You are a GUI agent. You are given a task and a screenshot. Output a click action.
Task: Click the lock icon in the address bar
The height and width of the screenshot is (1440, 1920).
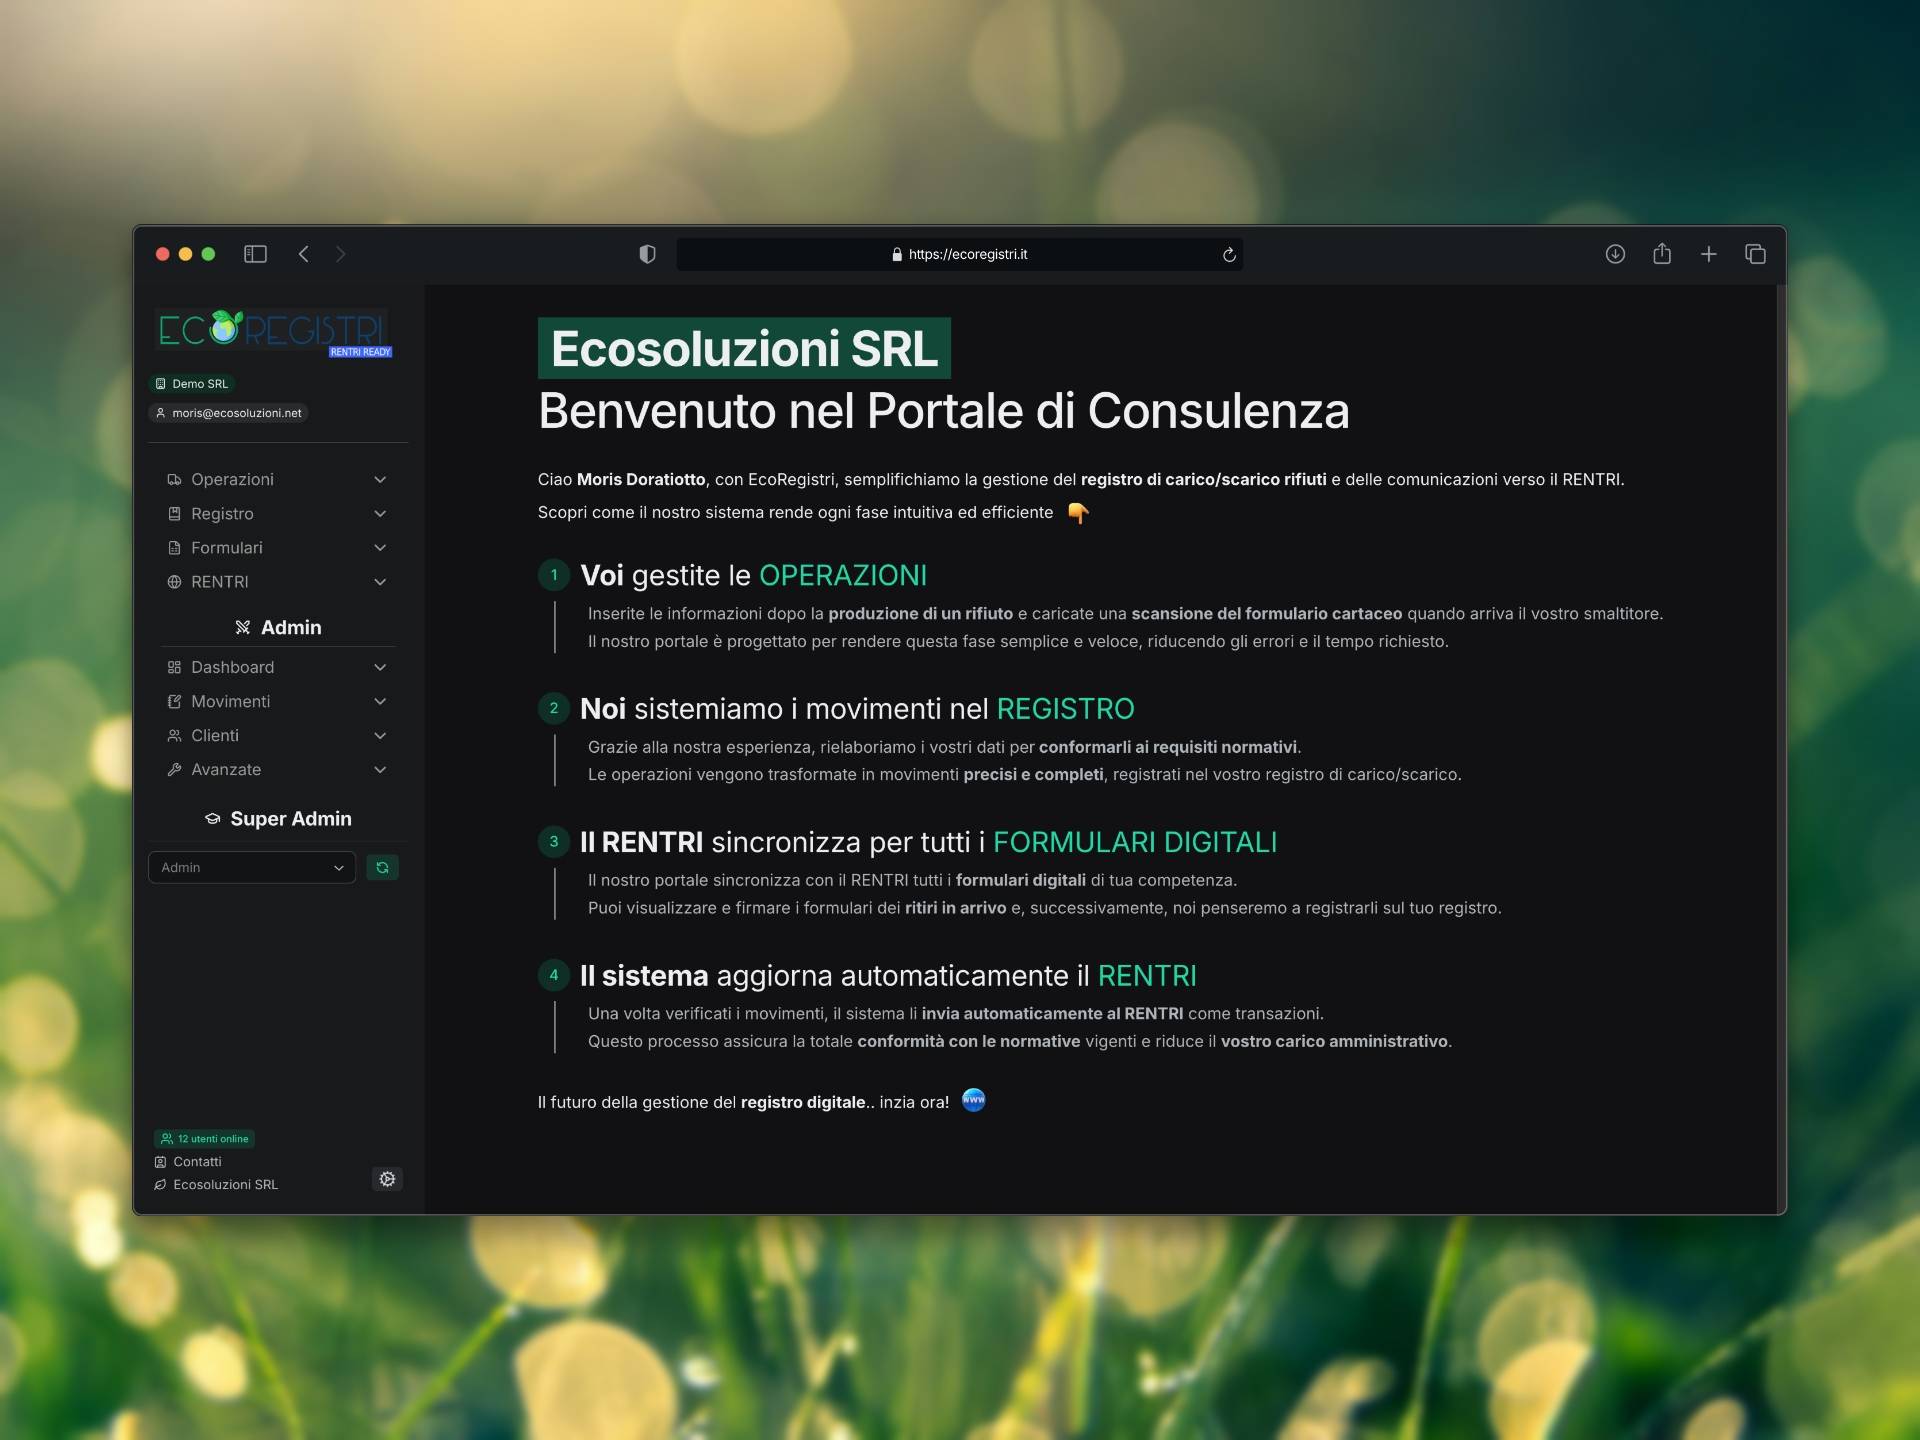(x=897, y=254)
